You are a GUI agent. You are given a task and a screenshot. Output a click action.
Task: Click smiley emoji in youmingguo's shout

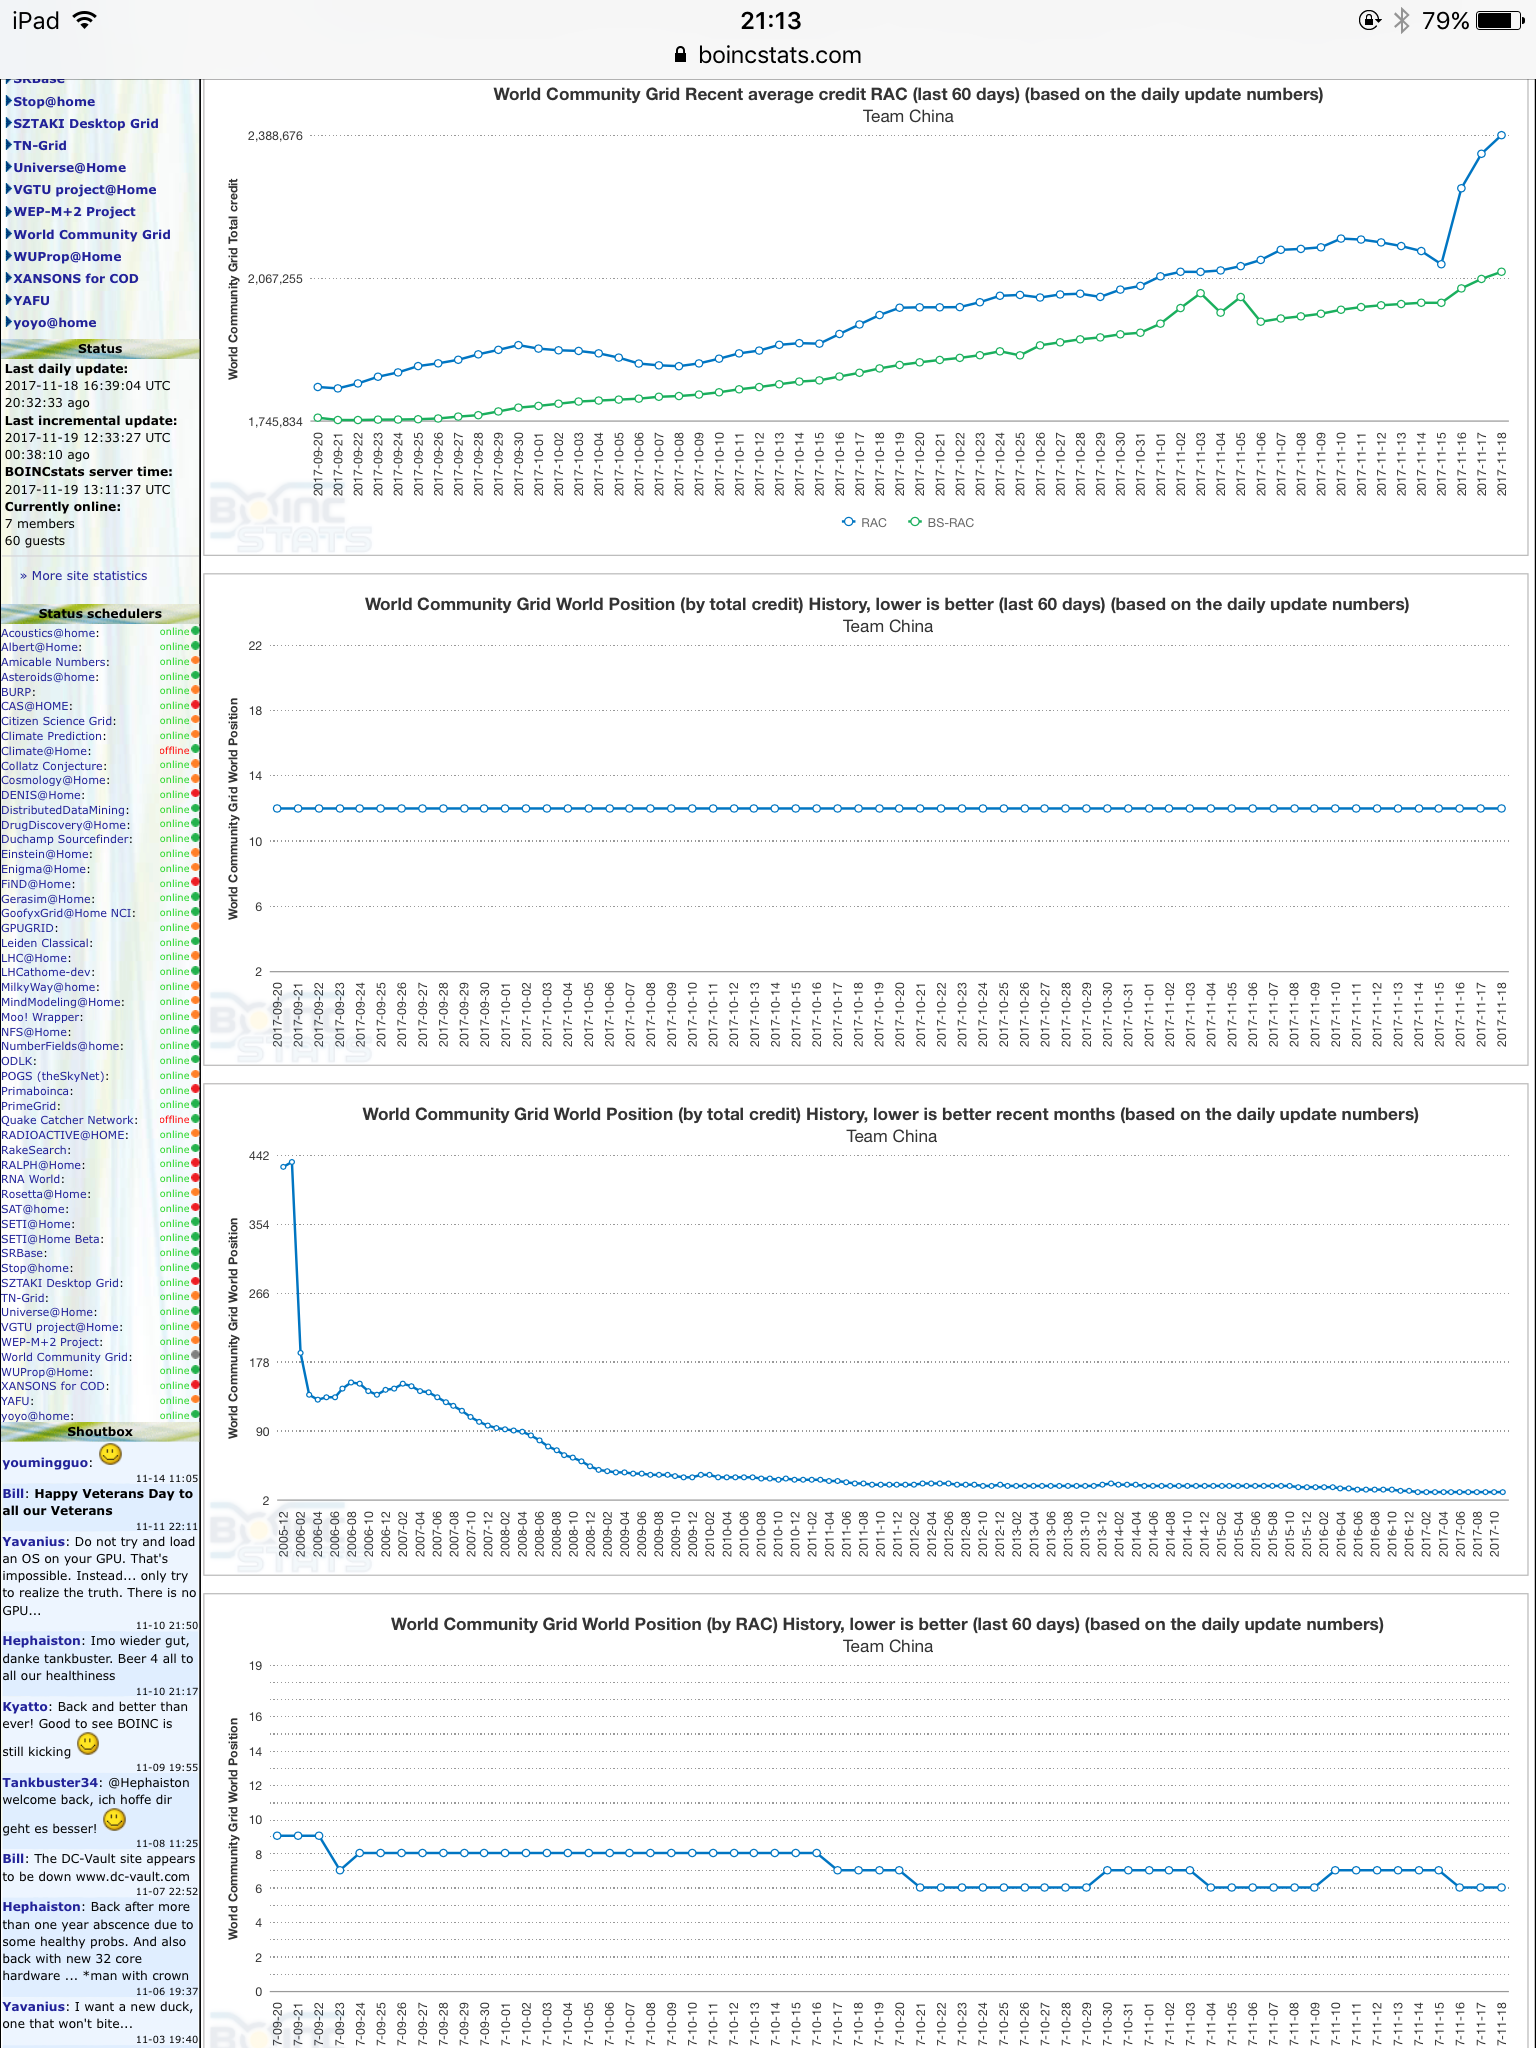pyautogui.click(x=110, y=1454)
